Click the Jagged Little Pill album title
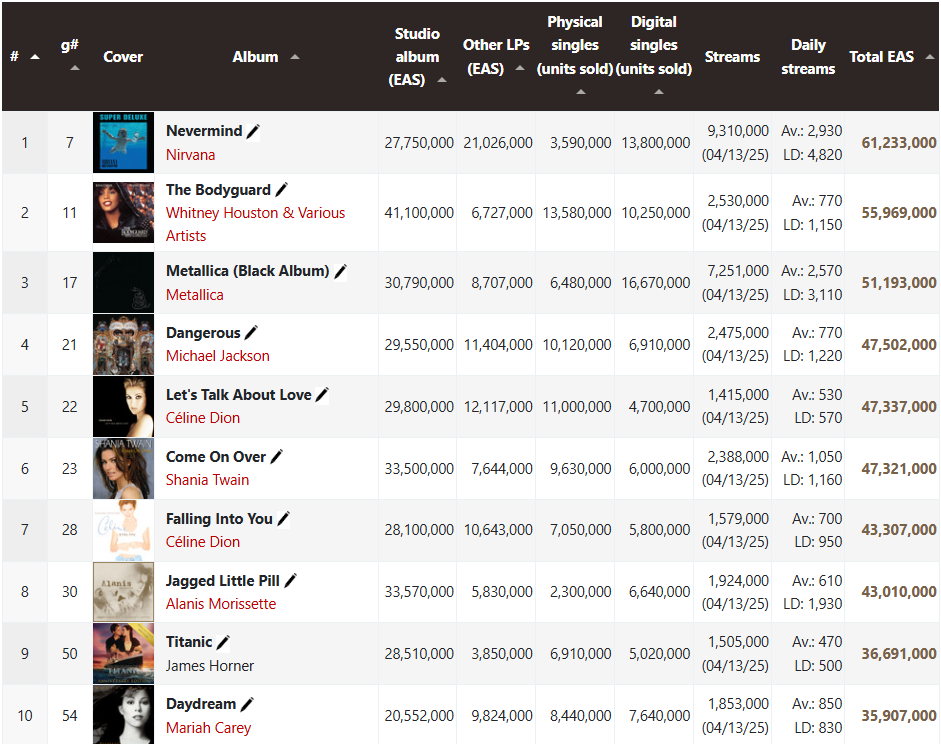 (223, 580)
